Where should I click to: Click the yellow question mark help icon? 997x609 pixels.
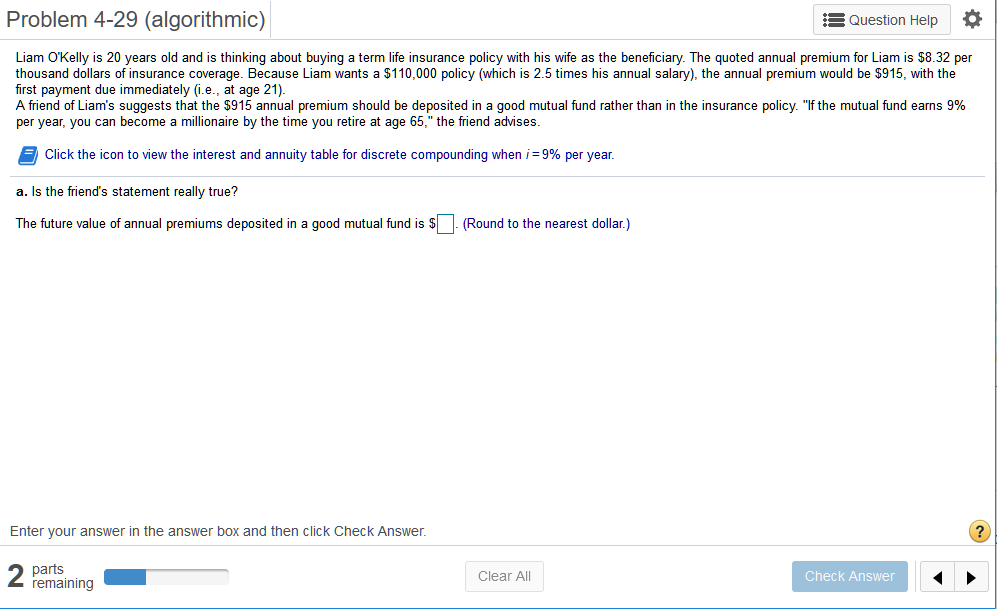pyautogui.click(x=979, y=531)
